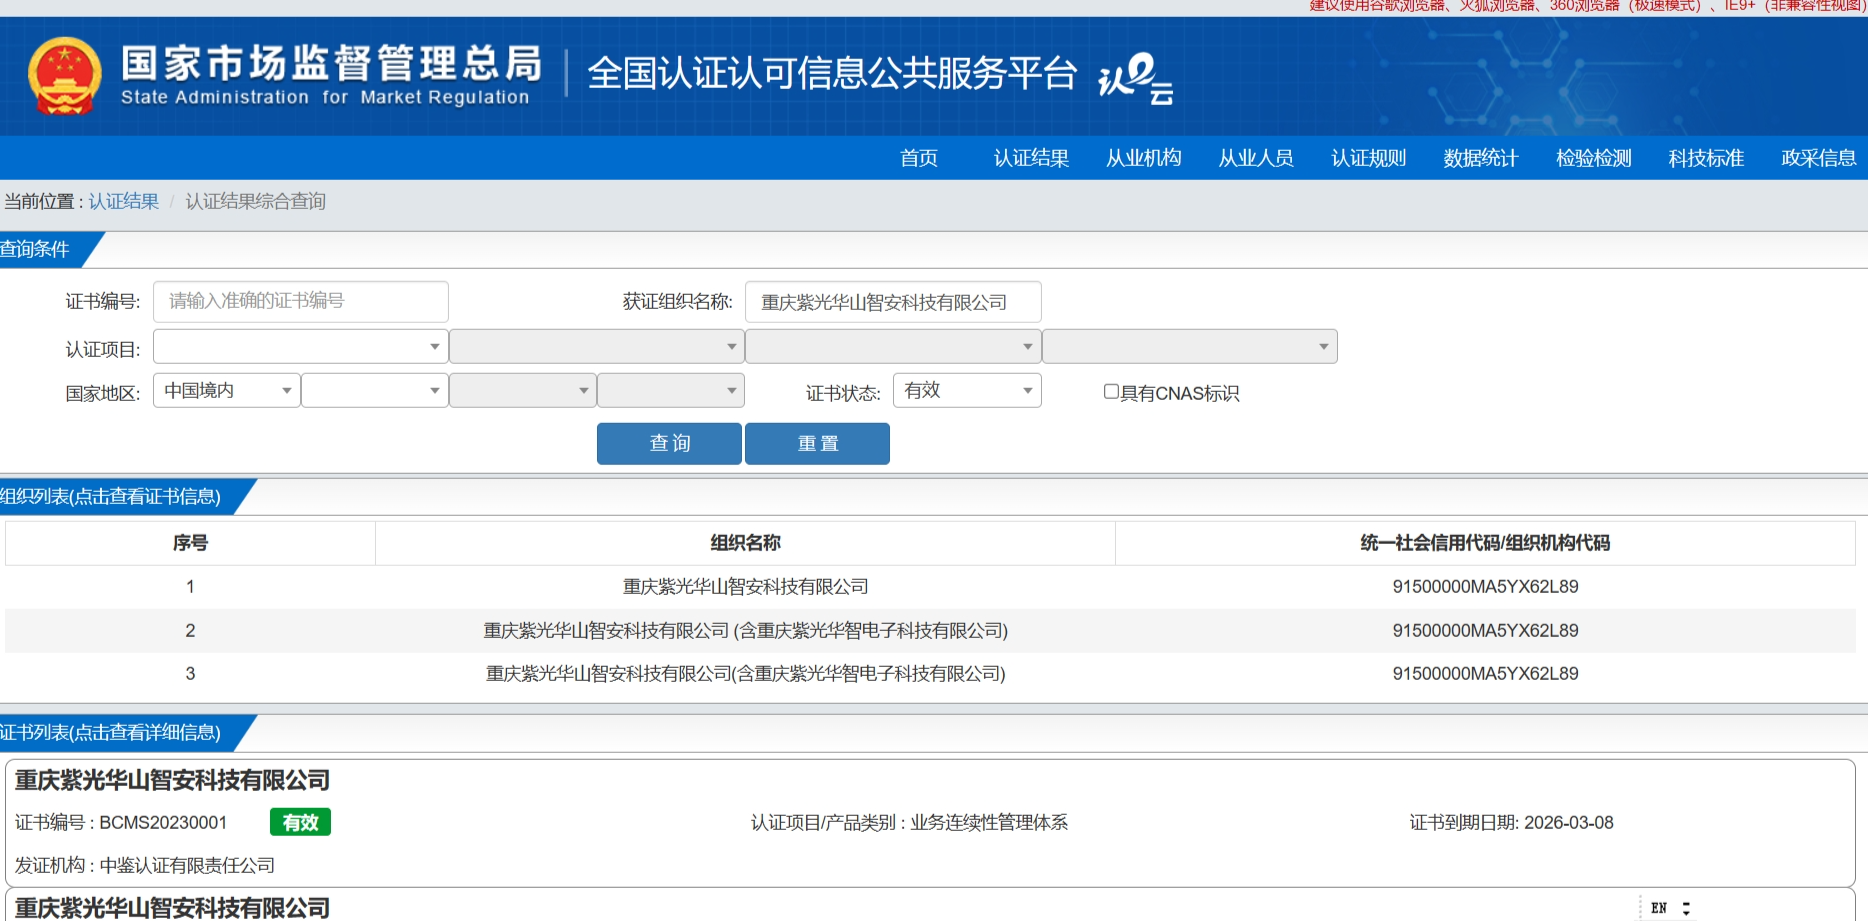Click the 统一社会信用代码/组织机构代码 header

pyautogui.click(x=1485, y=543)
